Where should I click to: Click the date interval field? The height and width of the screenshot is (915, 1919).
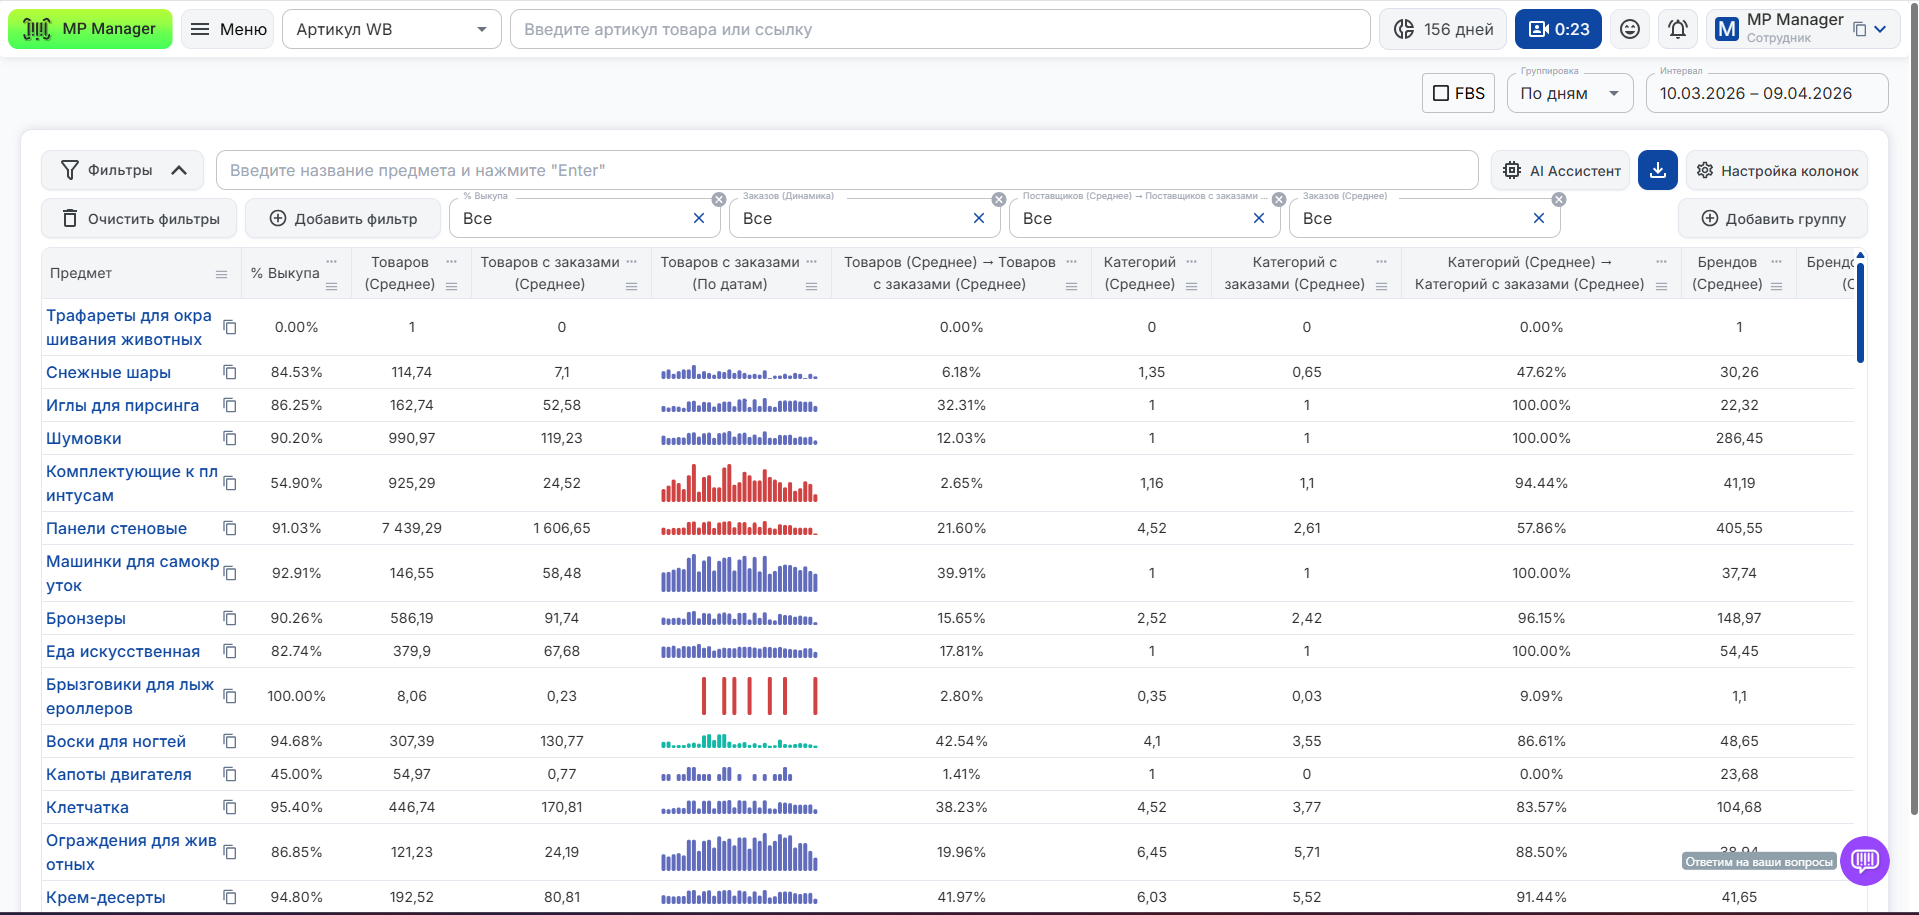click(1766, 93)
